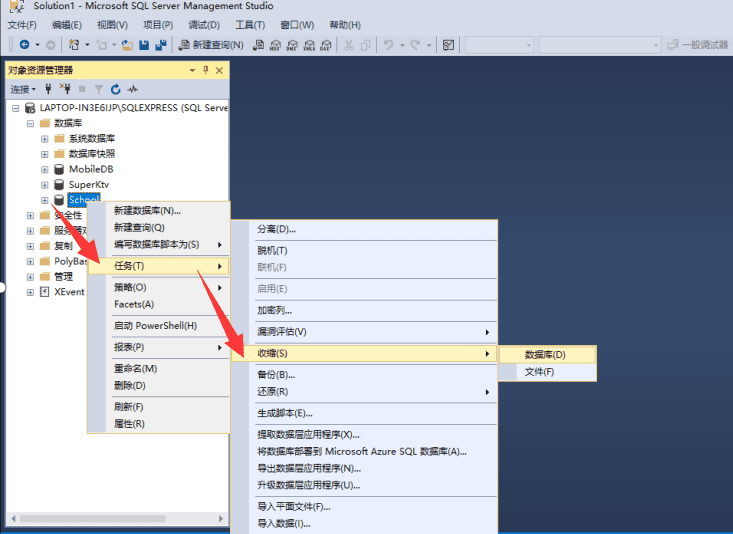Screen dimensions: 733x534
Task: Click the Redo arrow icon
Action: 415,45
